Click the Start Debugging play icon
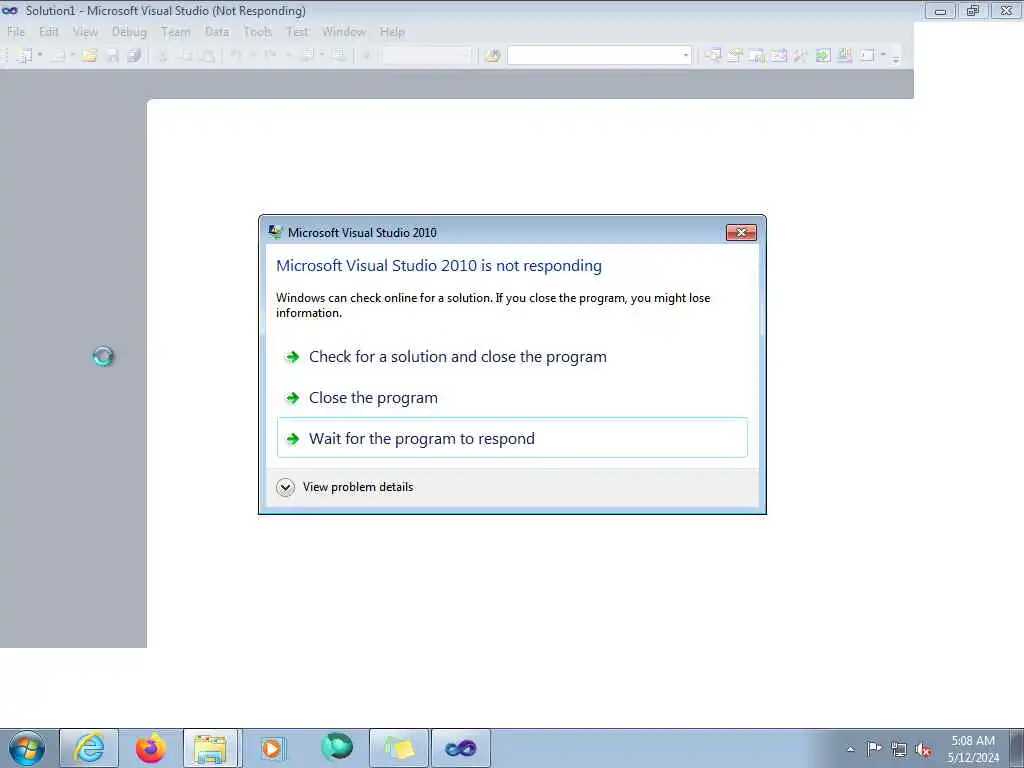Image resolution: width=1024 pixels, height=768 pixels. [367, 56]
